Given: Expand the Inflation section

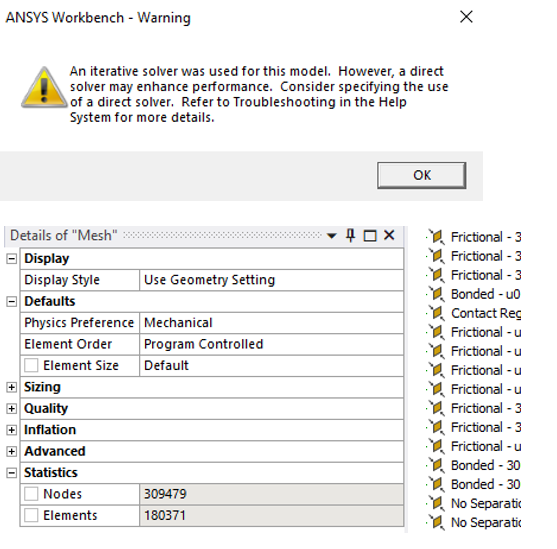Looking at the screenshot, I should pos(12,430).
